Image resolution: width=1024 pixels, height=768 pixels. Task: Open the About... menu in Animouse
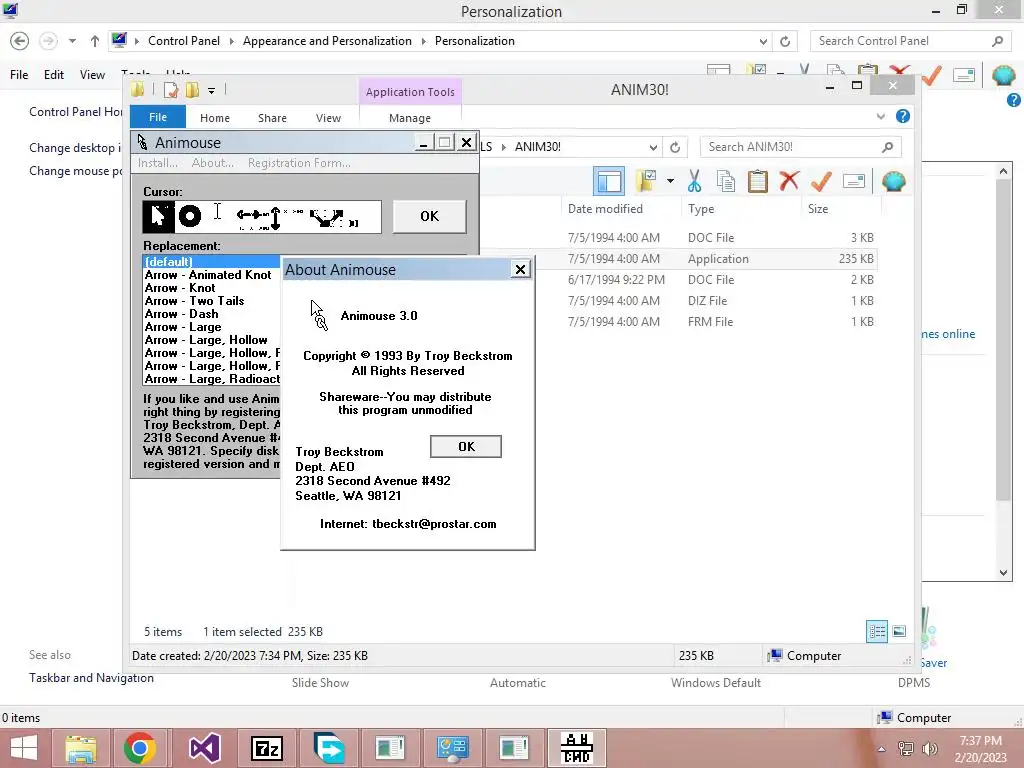[212, 163]
